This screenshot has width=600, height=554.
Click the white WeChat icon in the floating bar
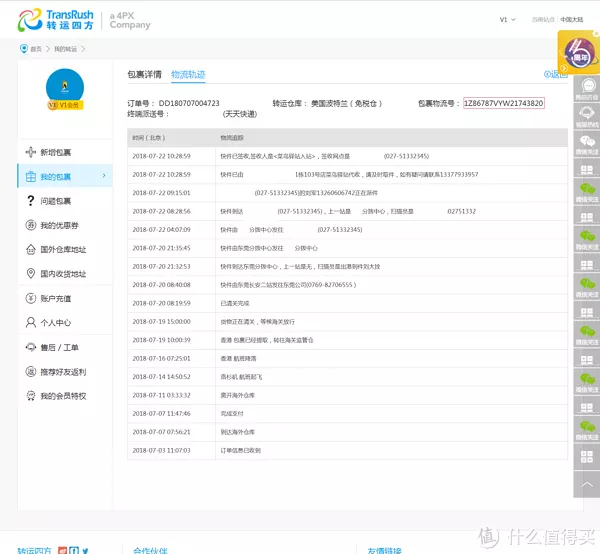coord(587,142)
